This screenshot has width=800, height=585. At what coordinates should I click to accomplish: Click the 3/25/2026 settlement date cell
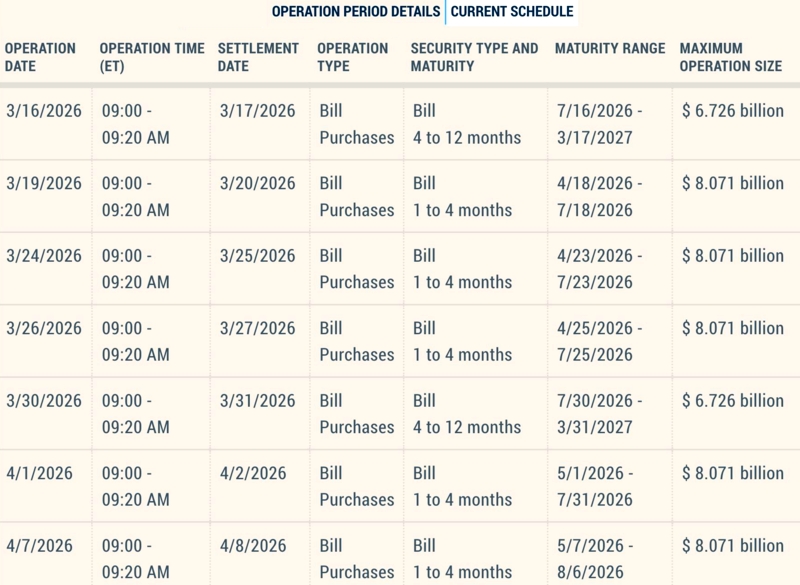coord(257,256)
